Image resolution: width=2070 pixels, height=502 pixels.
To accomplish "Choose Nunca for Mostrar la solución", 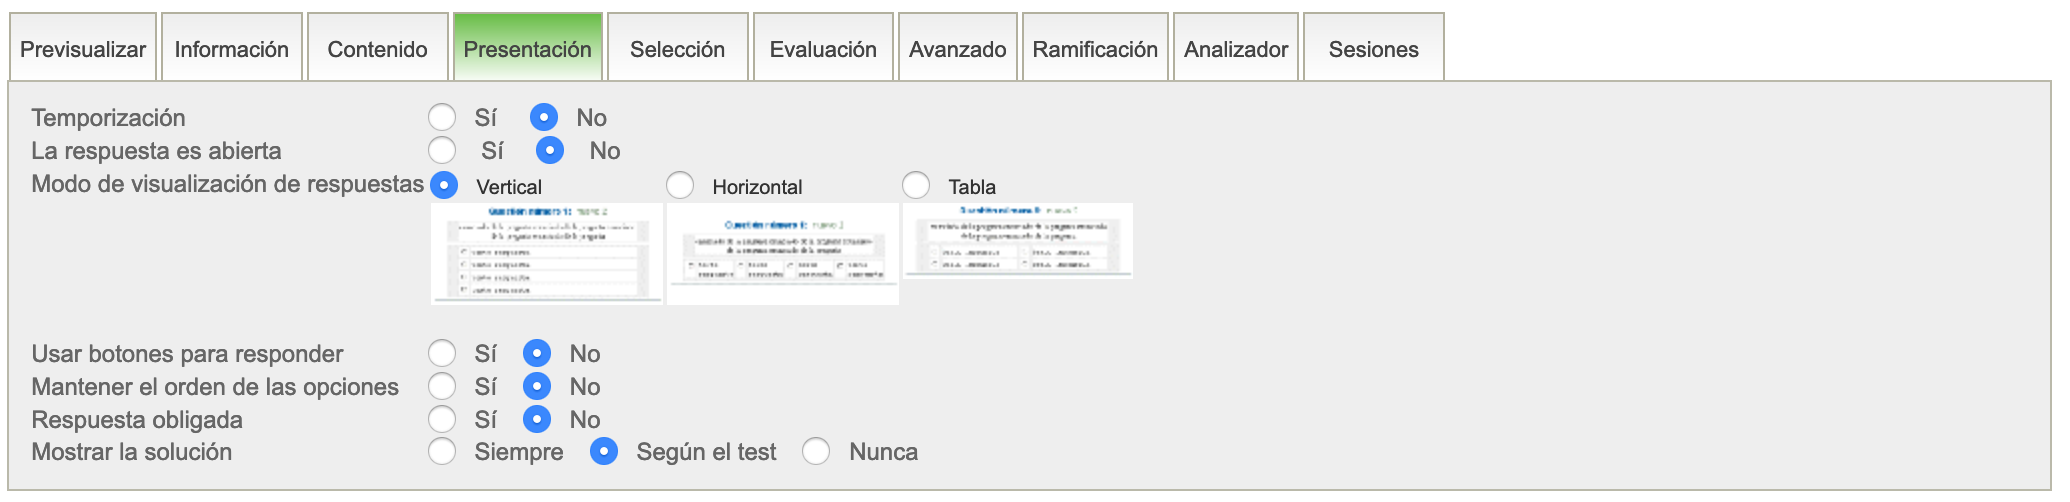I will (x=816, y=452).
